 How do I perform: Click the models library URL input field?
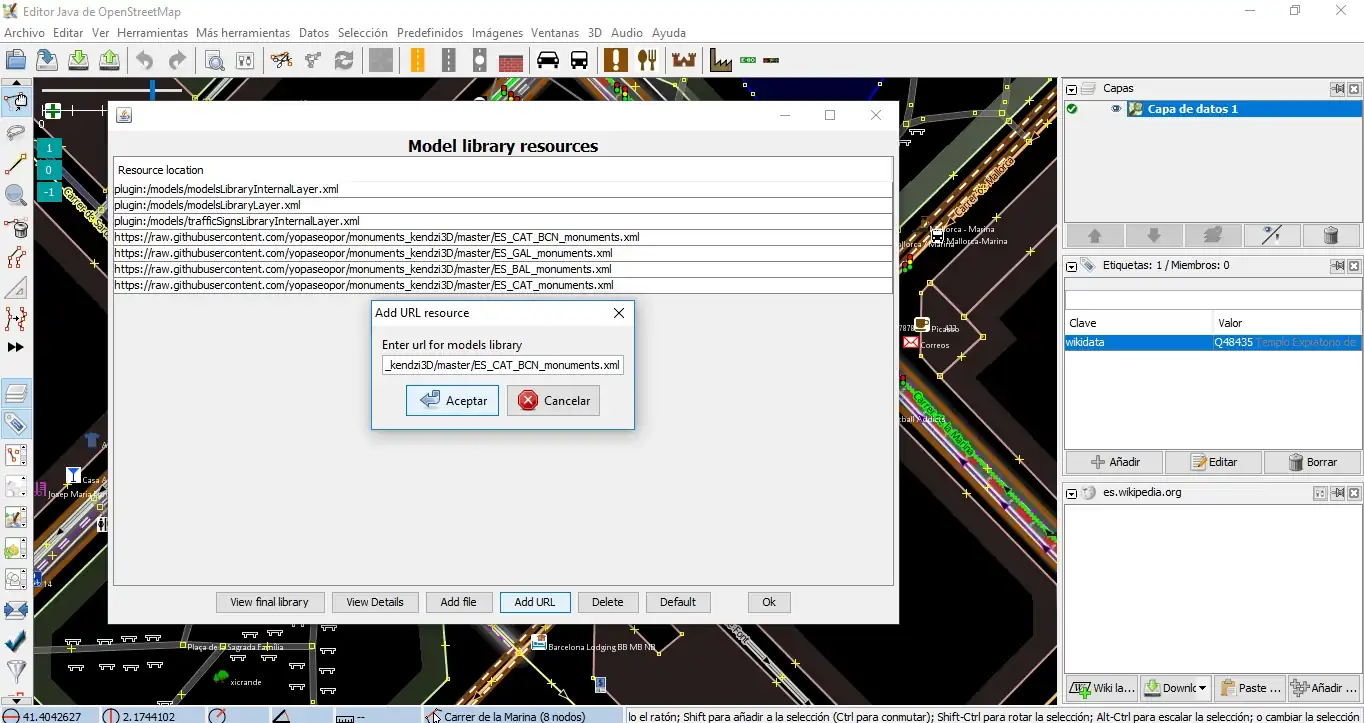[x=503, y=365]
